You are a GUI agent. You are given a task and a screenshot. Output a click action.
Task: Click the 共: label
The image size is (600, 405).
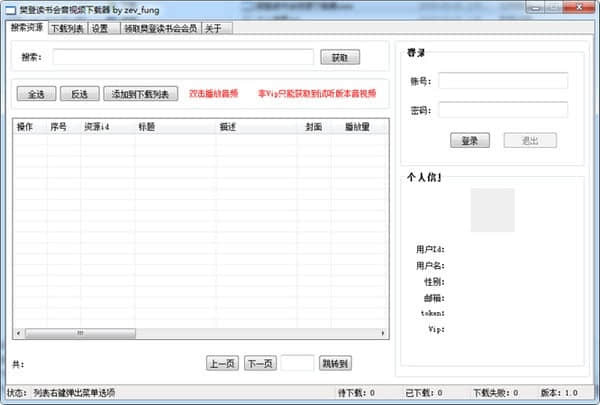point(18,364)
